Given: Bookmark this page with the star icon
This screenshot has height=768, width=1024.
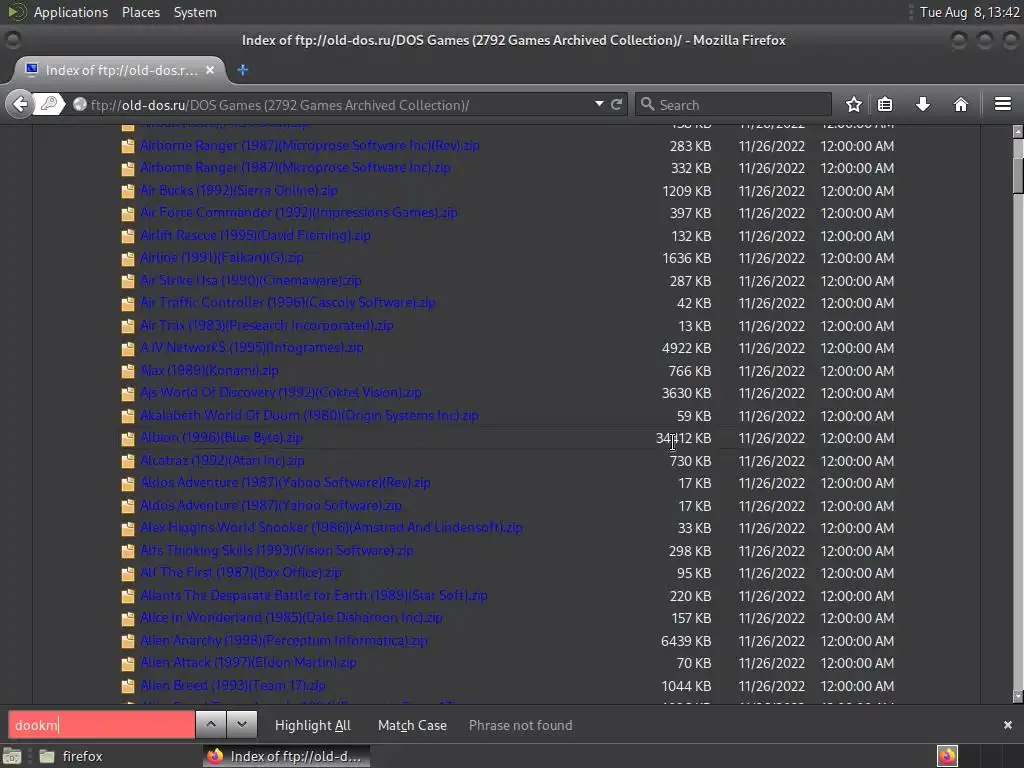Looking at the screenshot, I should (854, 104).
